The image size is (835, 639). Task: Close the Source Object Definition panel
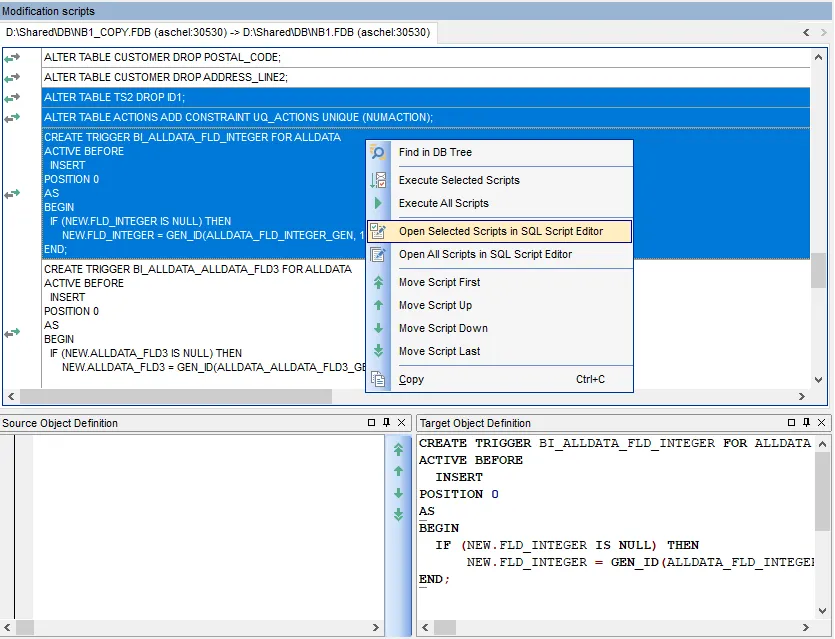[x=402, y=423]
